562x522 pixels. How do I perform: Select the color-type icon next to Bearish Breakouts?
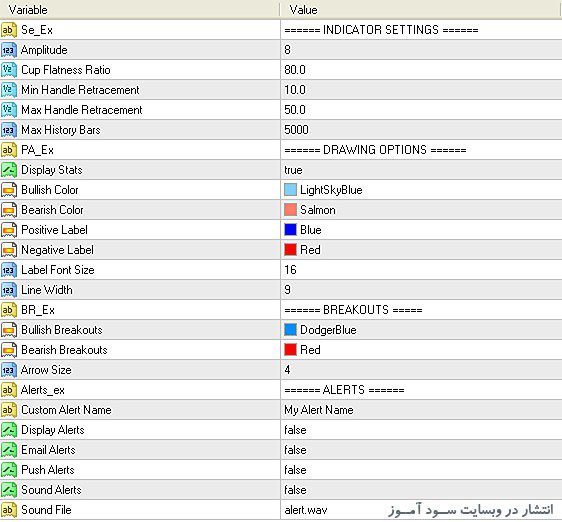[x=9, y=350]
